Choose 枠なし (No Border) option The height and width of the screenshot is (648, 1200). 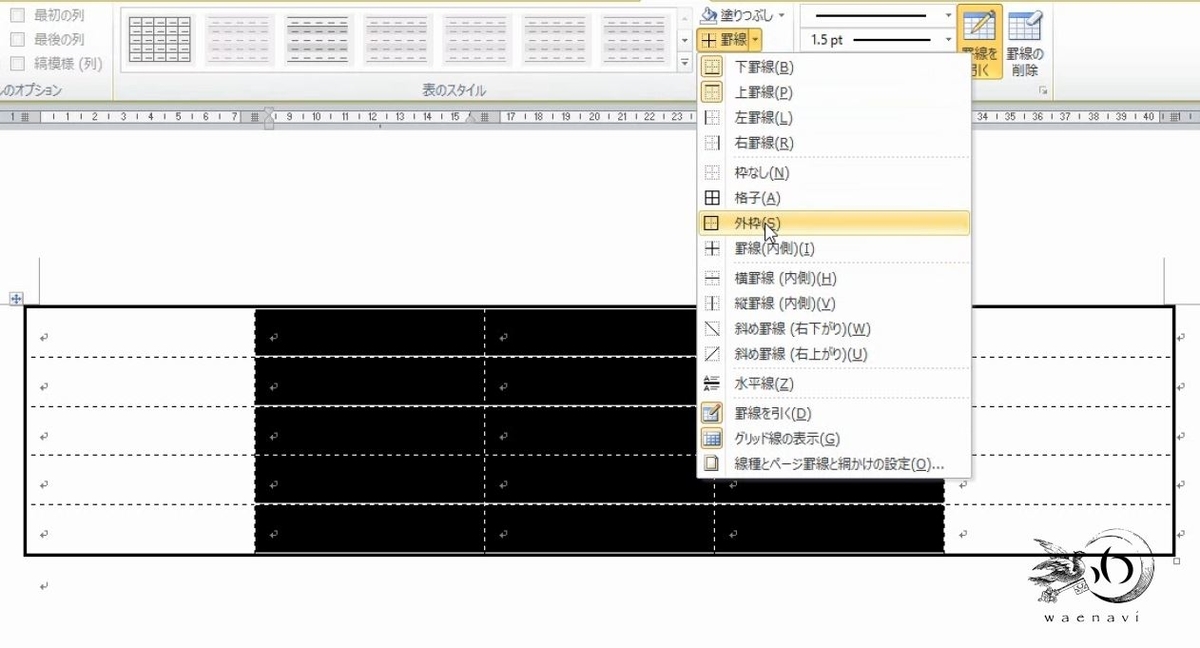point(760,171)
